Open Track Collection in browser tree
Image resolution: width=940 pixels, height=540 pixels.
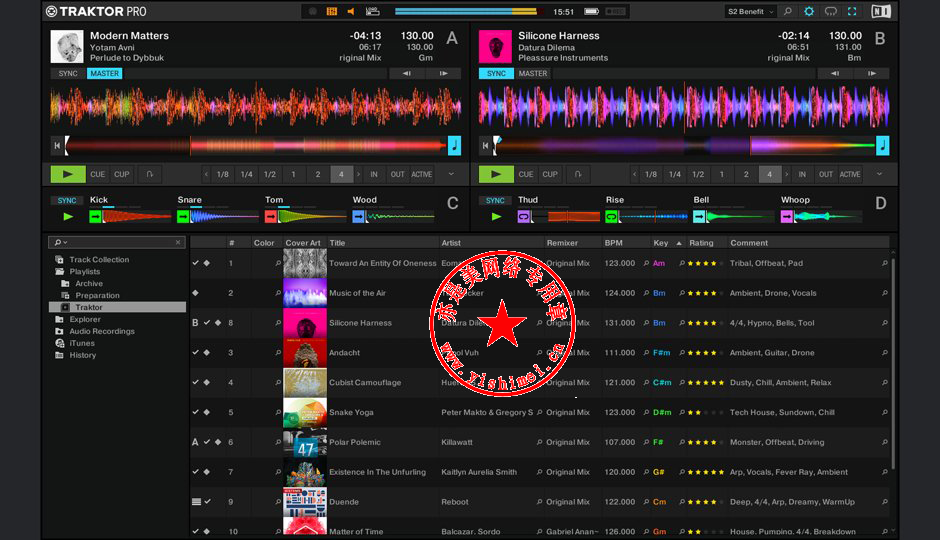coord(99,260)
